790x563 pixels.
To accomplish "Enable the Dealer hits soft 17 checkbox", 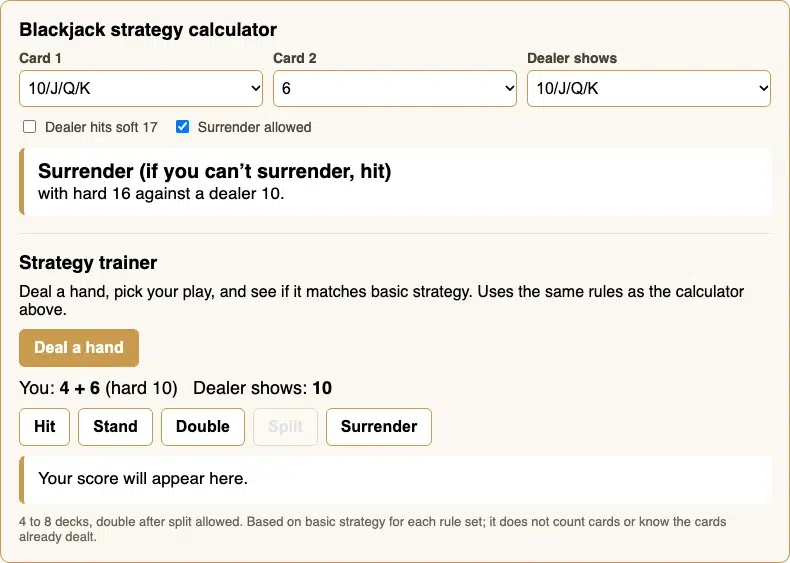I will coord(30,127).
